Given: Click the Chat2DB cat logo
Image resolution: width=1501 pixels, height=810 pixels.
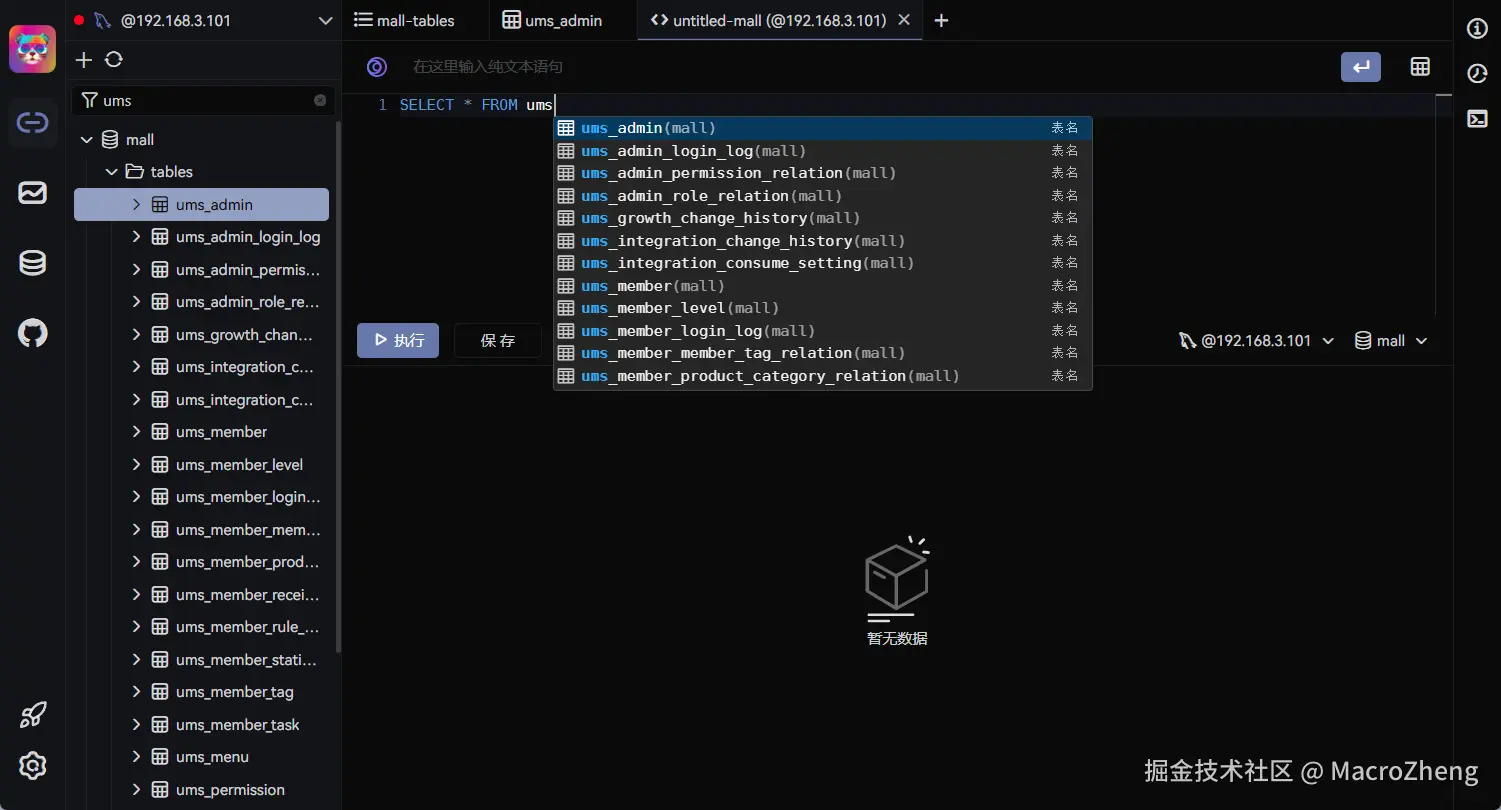Looking at the screenshot, I should [x=33, y=49].
